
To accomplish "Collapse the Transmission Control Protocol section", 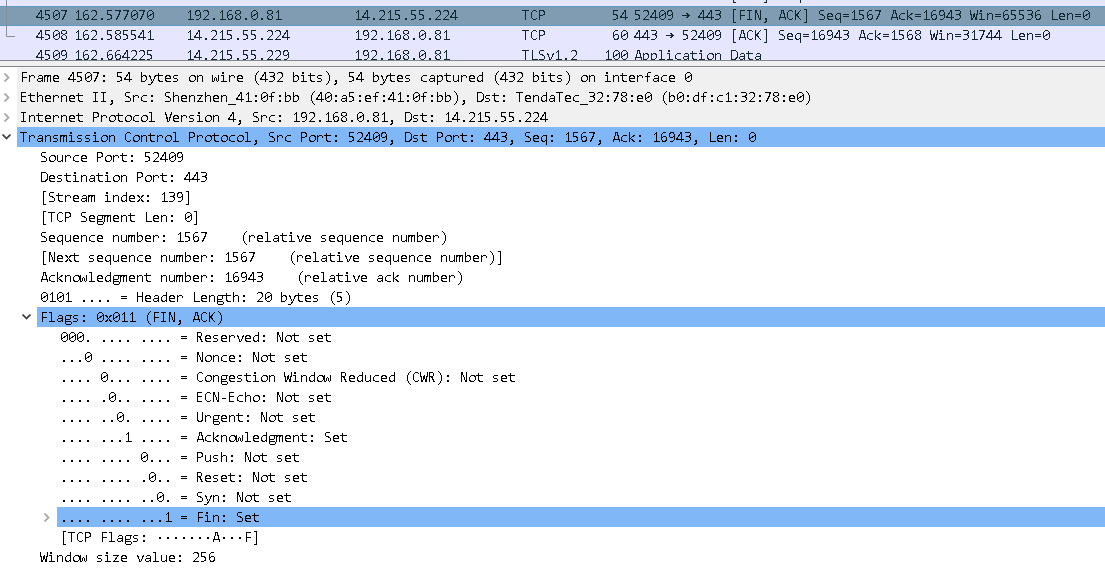I will point(9,137).
